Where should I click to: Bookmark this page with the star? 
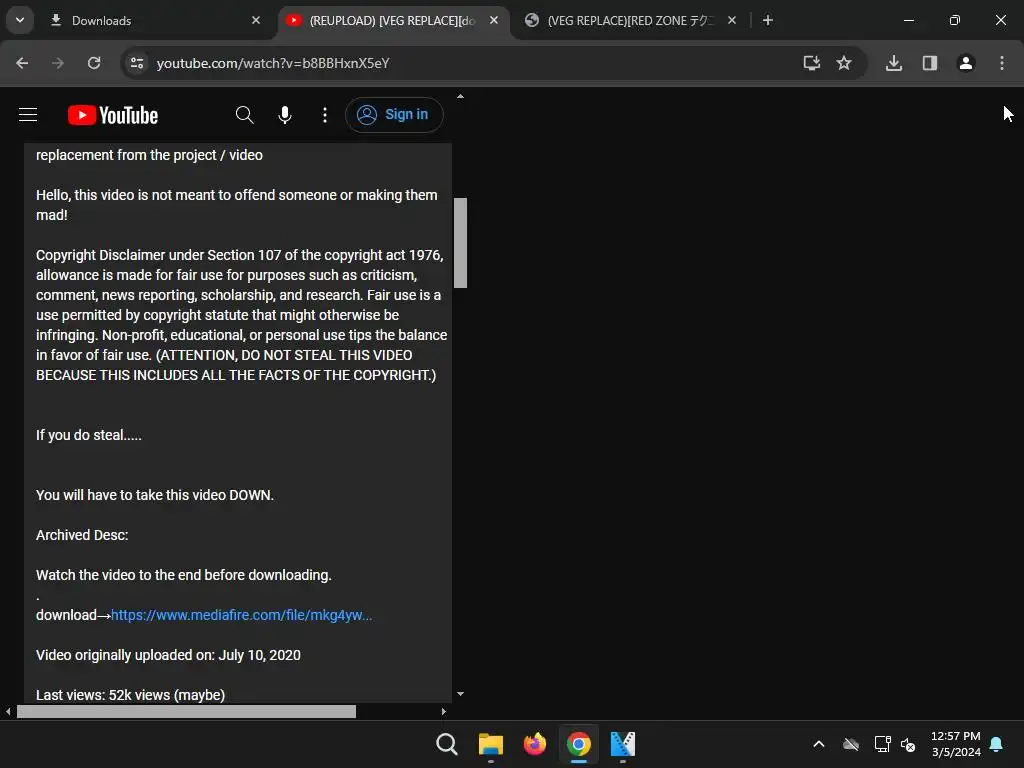[844, 63]
